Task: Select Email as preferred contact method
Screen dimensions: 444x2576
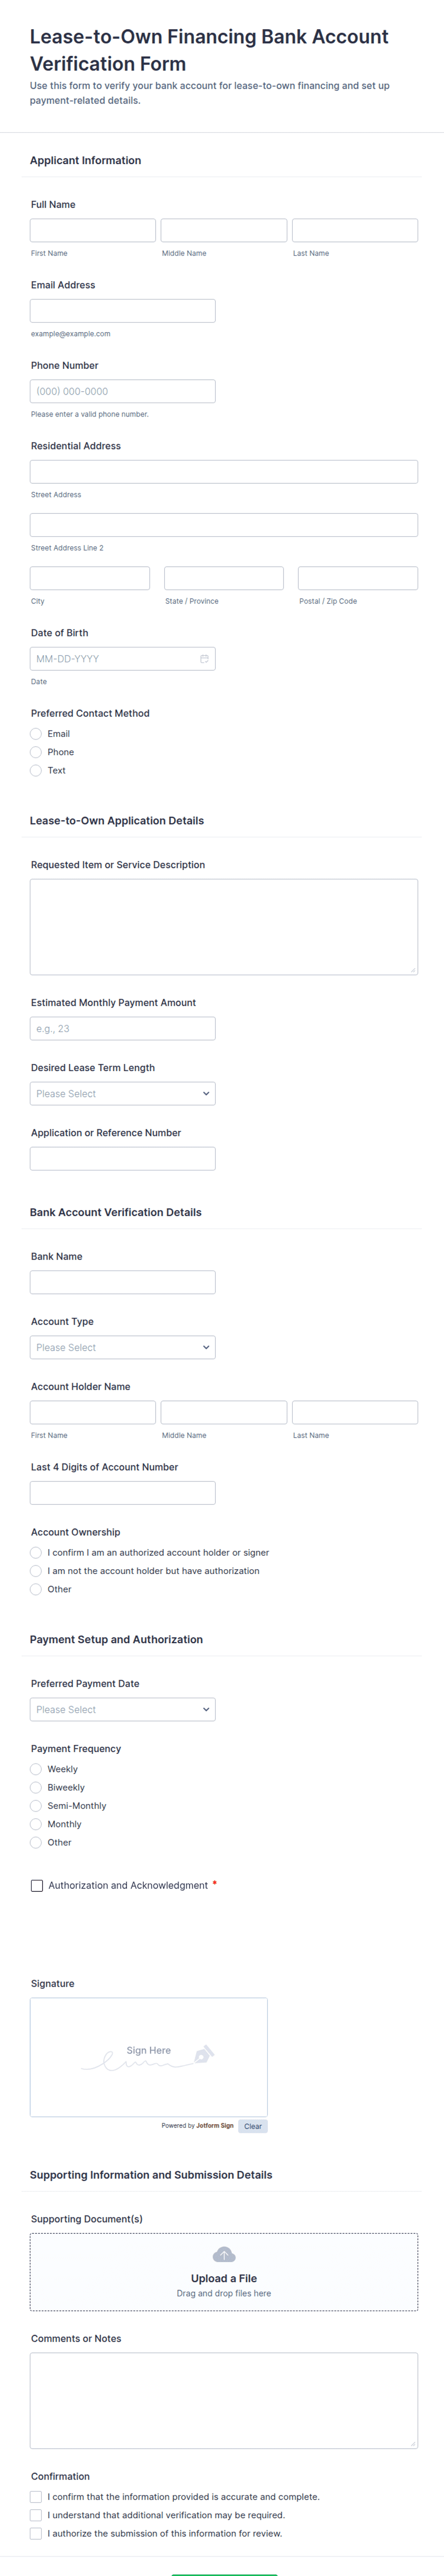Action: [x=36, y=734]
